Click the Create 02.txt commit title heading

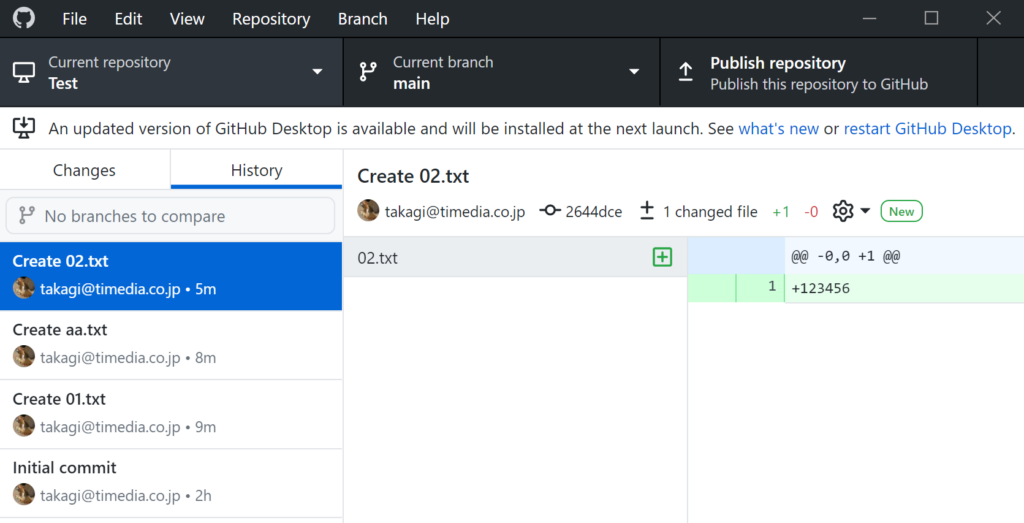click(x=413, y=176)
